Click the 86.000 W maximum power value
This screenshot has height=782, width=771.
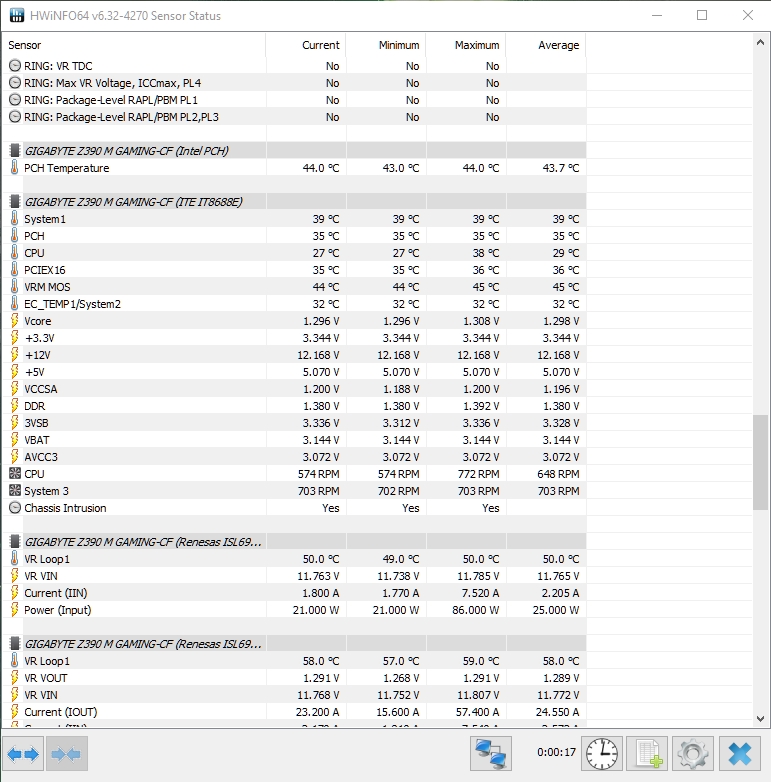(476, 610)
